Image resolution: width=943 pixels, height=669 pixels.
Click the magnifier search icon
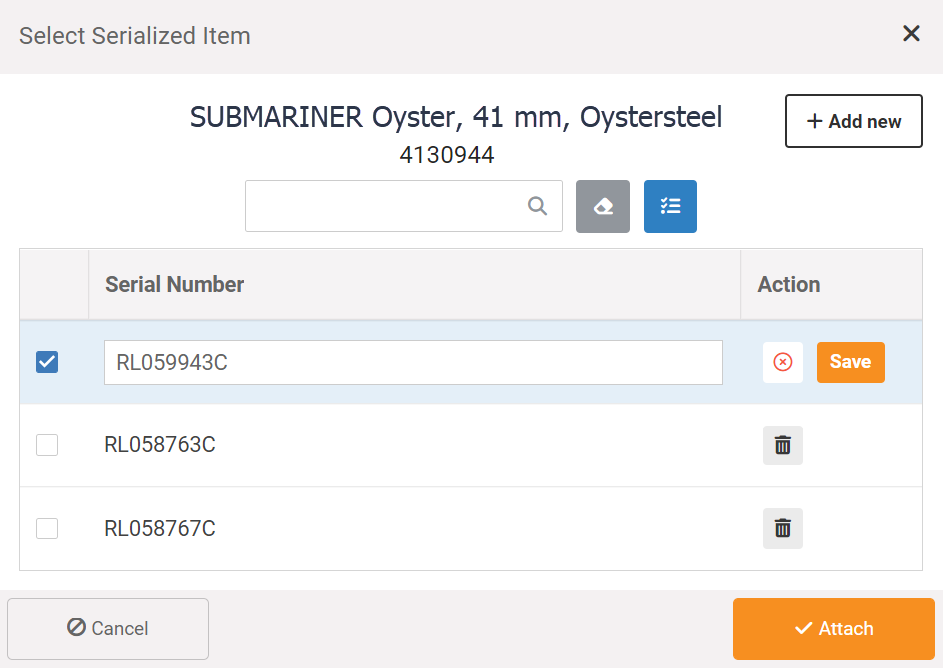click(537, 206)
